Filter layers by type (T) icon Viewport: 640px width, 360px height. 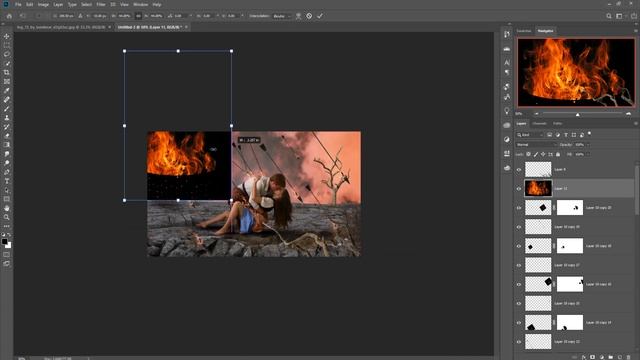566,135
